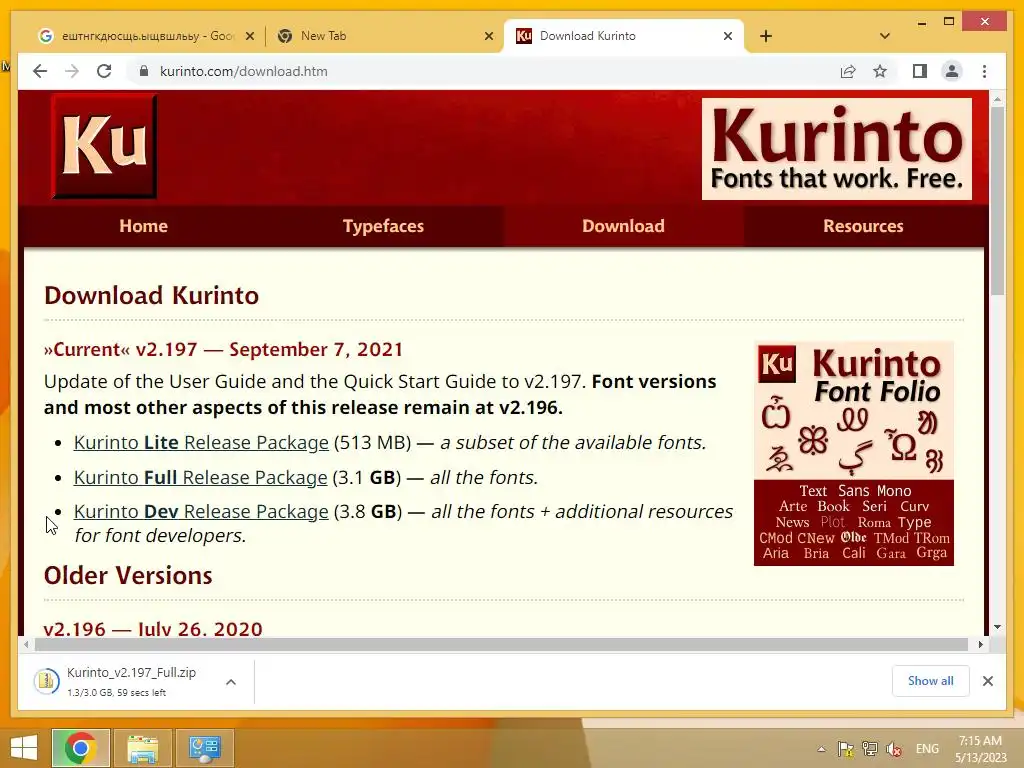
Task: Open Chrome profile avatar
Action: 952,71
